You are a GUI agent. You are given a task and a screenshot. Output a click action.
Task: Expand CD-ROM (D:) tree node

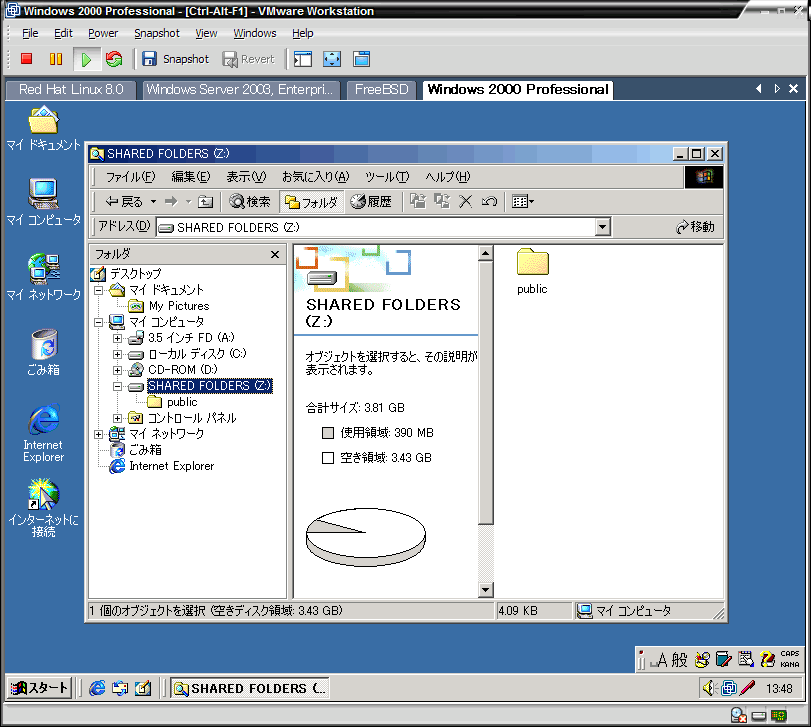pyautogui.click(x=117, y=371)
